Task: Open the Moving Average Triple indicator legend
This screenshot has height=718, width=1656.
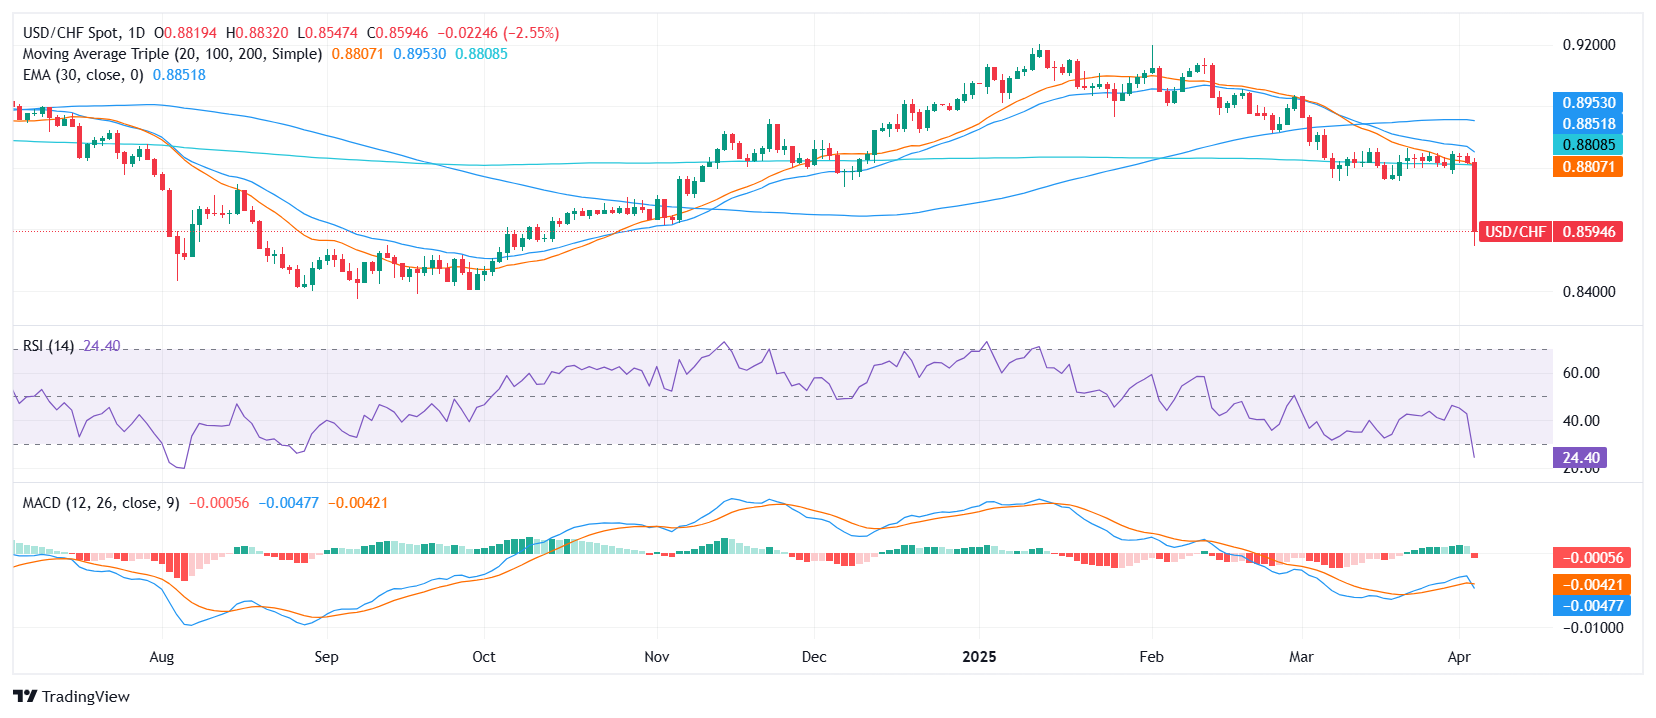Action: [x=172, y=54]
